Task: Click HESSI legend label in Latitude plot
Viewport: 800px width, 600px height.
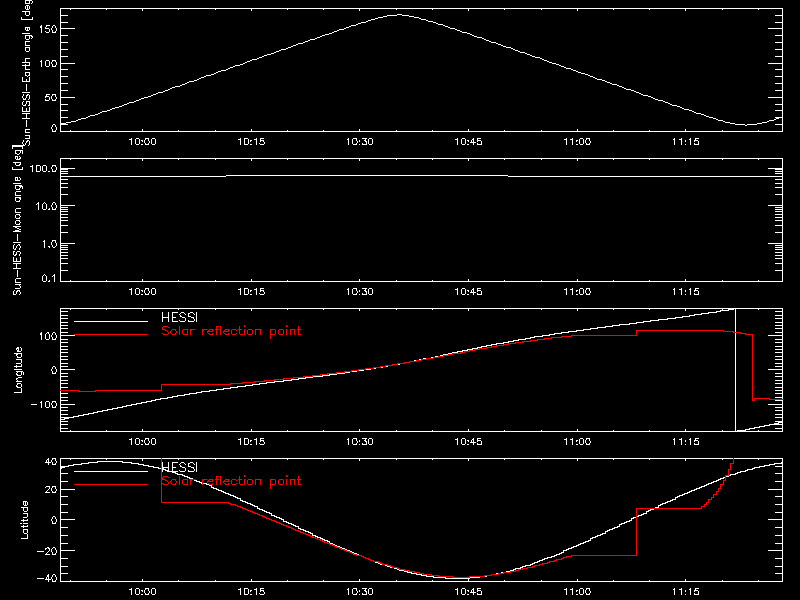Action: pyautogui.click(x=179, y=467)
